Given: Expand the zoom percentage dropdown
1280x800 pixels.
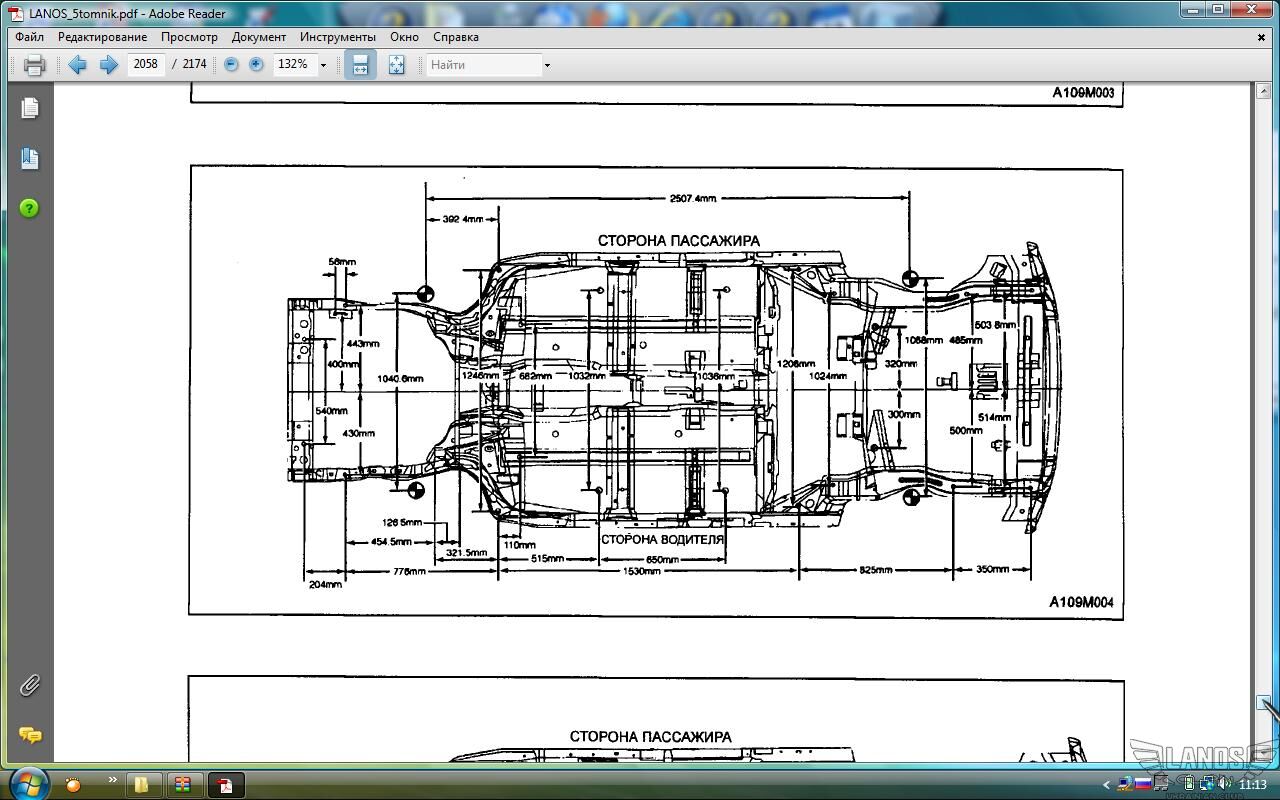Looking at the screenshot, I should (323, 65).
